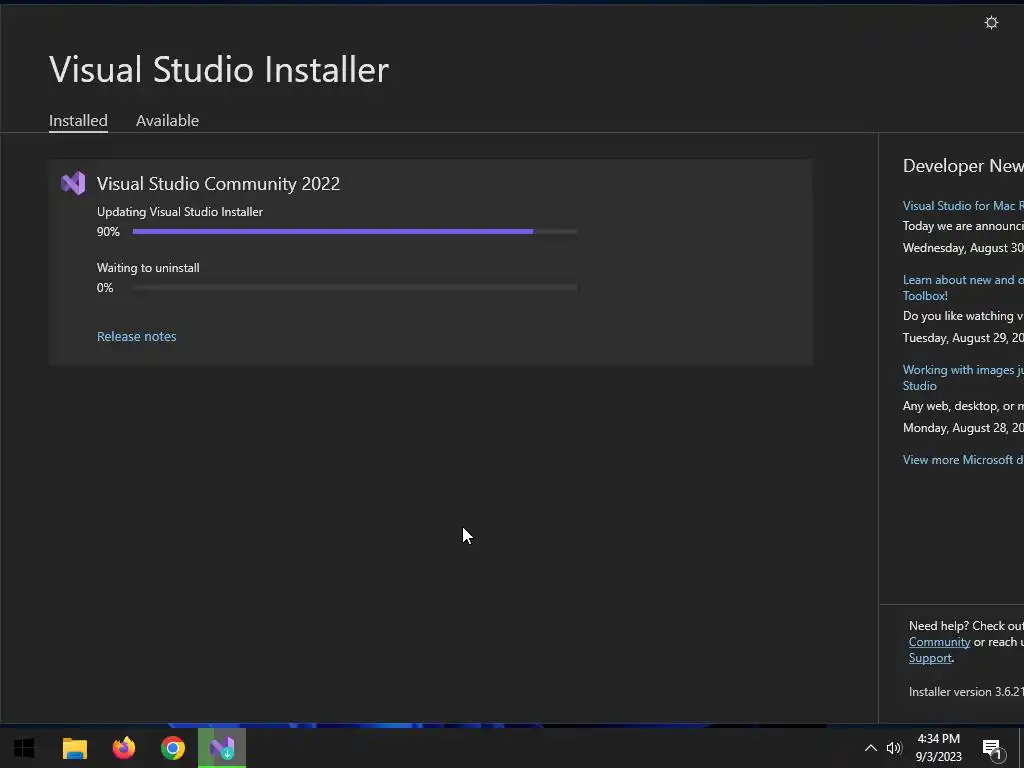Click the Visual Studio Installer window title
This screenshot has width=1024, height=768.
219,69
